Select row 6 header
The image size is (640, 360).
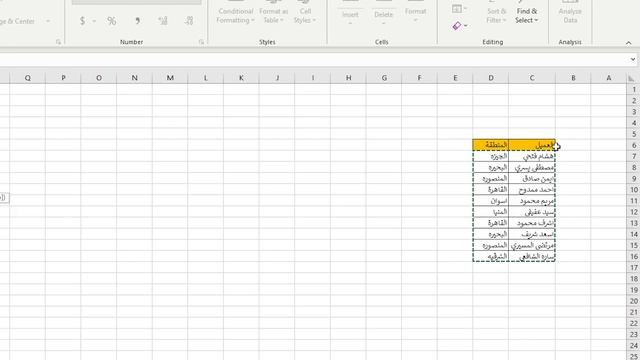coord(633,145)
